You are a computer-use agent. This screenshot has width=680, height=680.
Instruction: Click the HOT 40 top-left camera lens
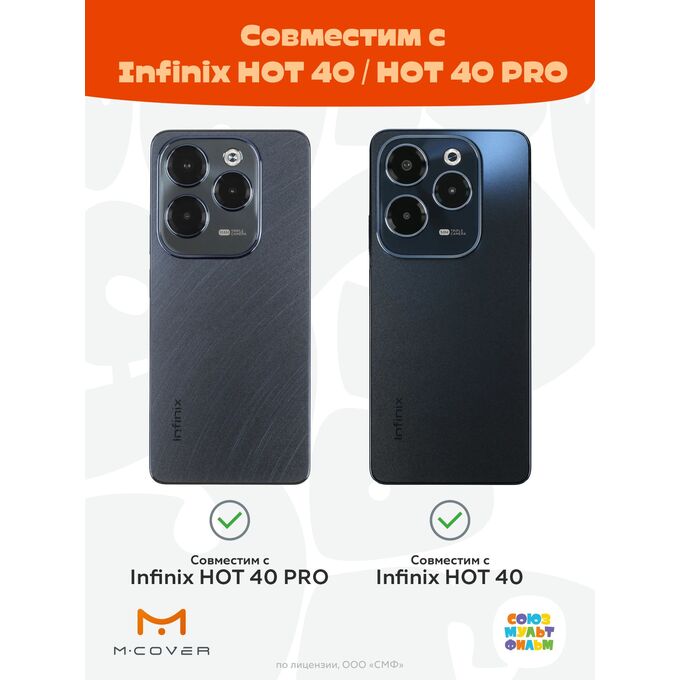click(407, 165)
